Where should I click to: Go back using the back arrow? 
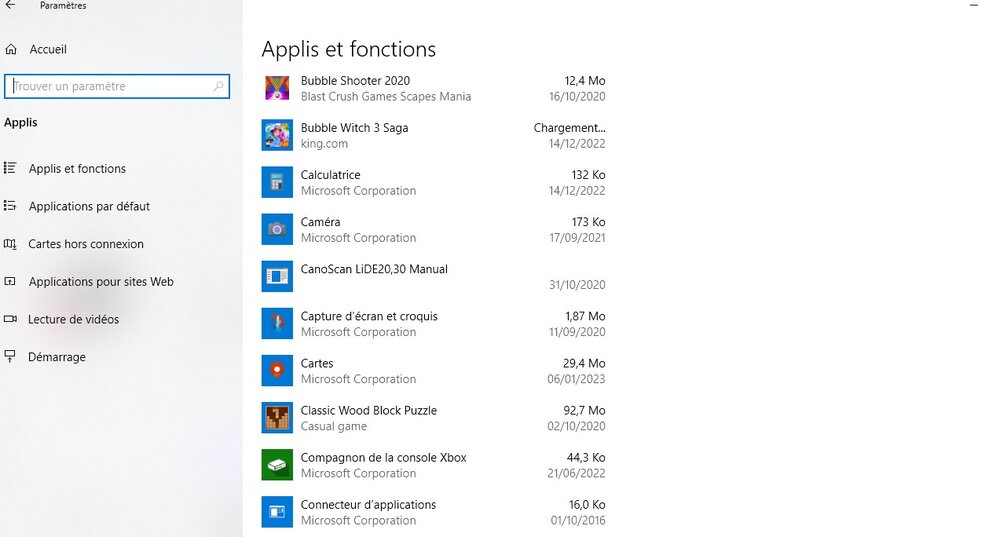[x=11, y=6]
